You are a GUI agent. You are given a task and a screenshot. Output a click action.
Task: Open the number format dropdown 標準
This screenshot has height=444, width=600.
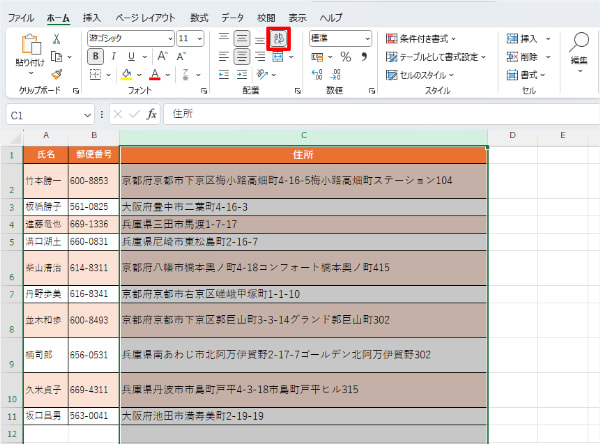[340, 38]
